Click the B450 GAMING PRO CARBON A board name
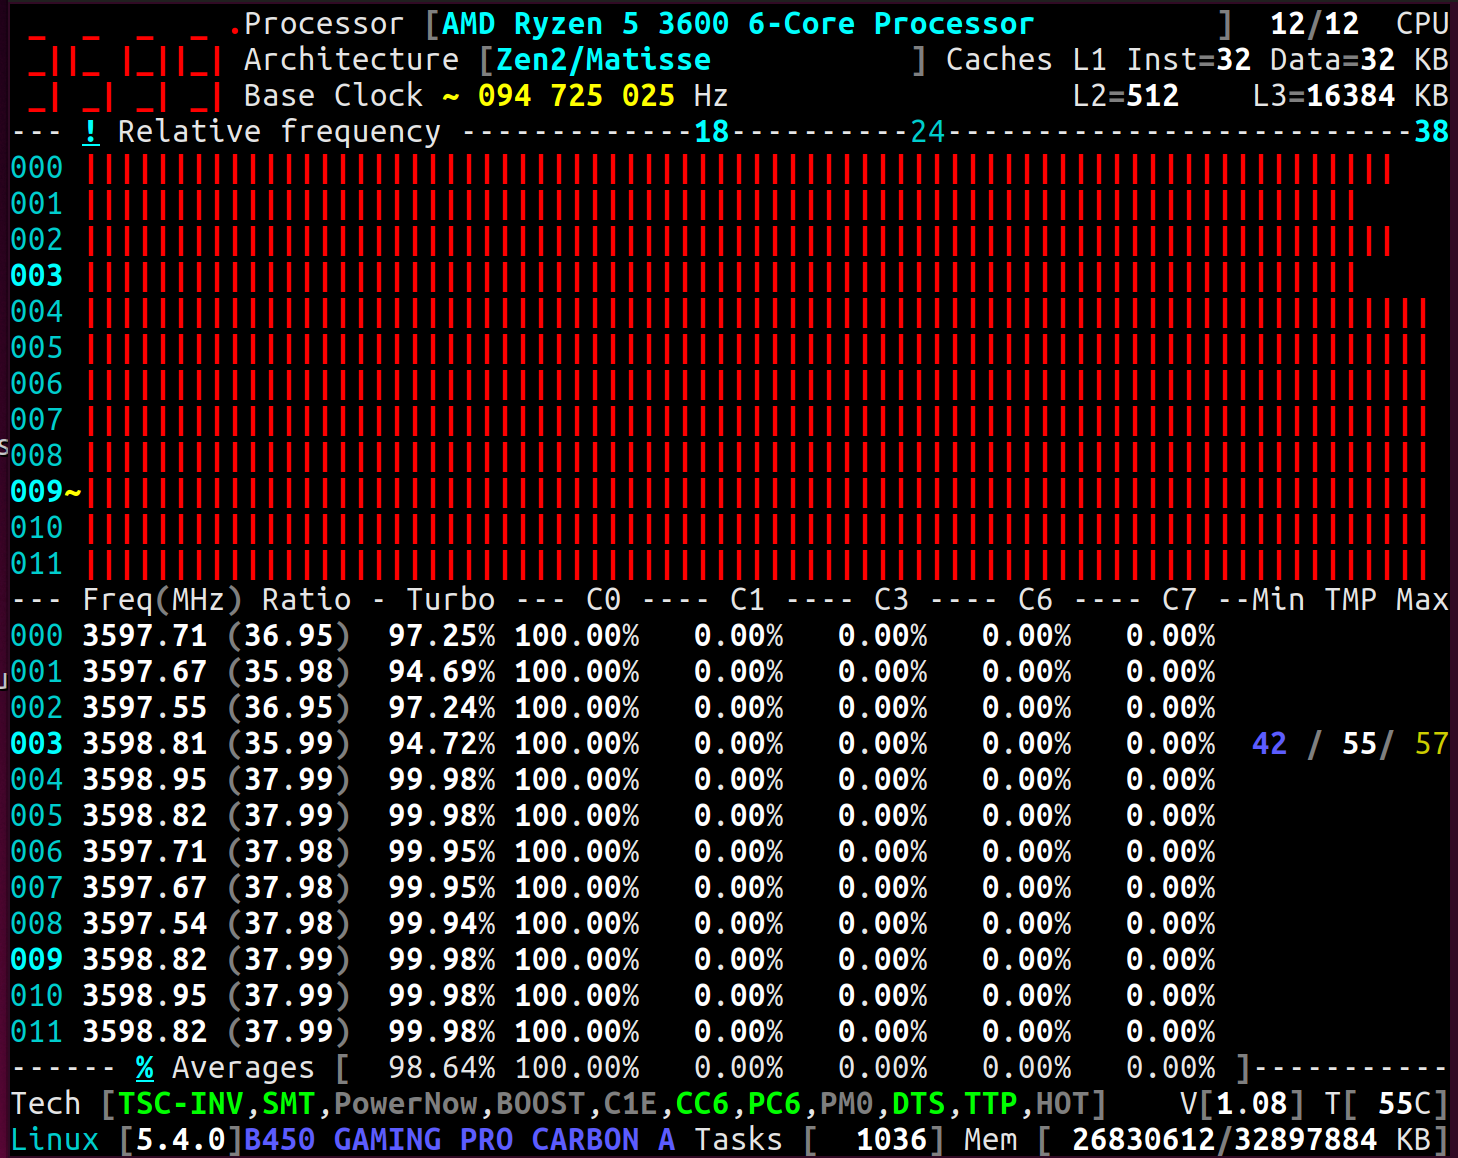The width and height of the screenshot is (1458, 1158). [x=460, y=1140]
